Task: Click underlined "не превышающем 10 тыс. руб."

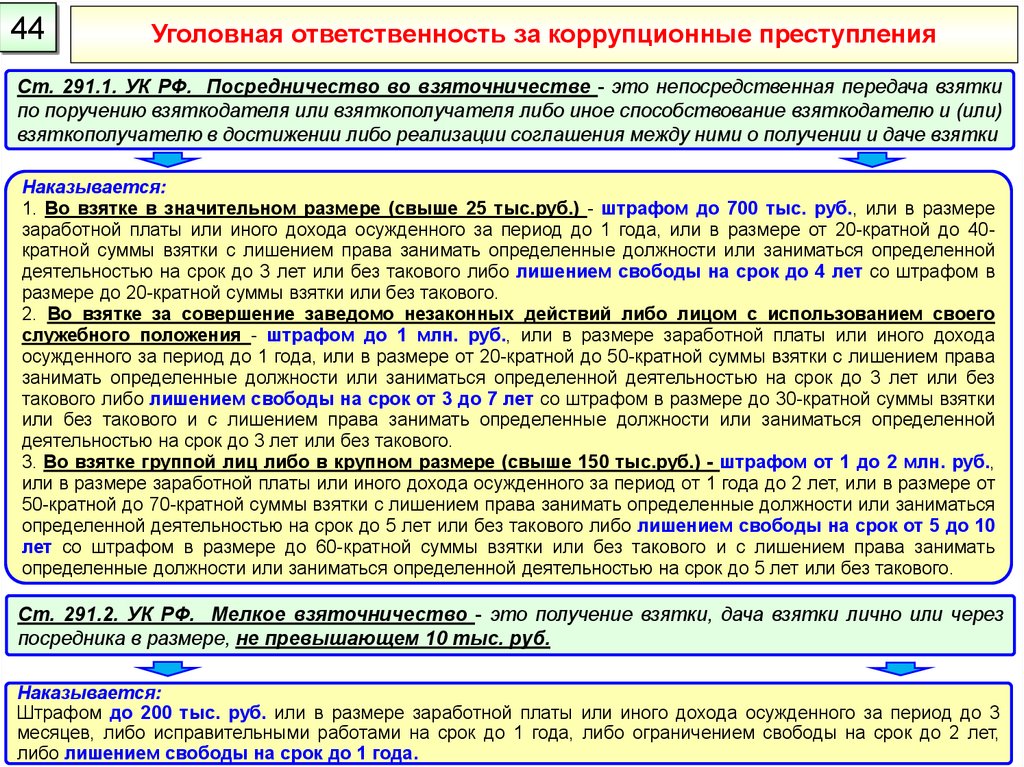Action: click(393, 638)
